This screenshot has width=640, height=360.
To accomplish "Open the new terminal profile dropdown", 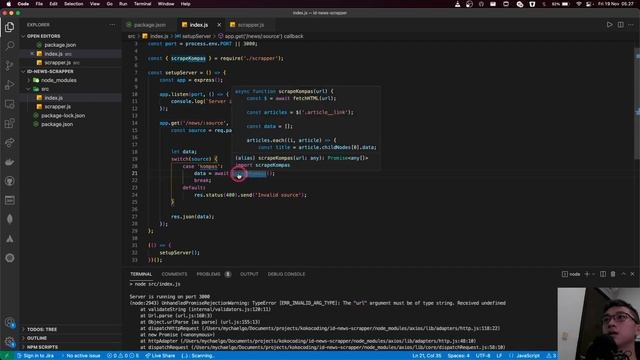I will tap(593, 274).
